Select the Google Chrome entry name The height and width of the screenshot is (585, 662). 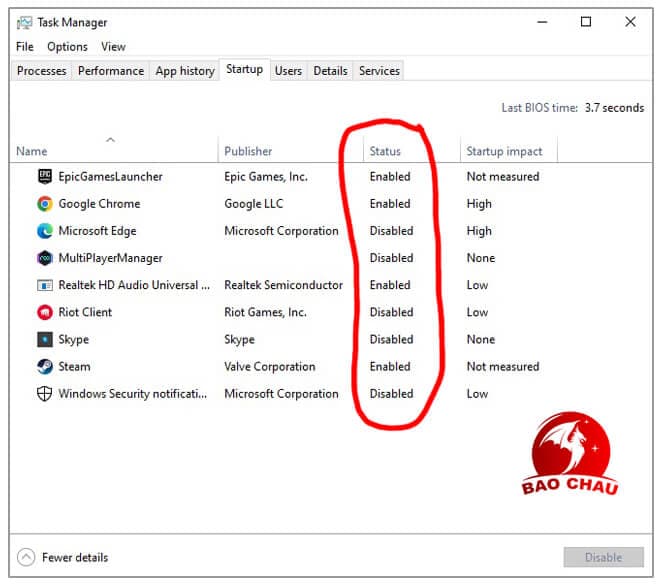click(x=99, y=203)
